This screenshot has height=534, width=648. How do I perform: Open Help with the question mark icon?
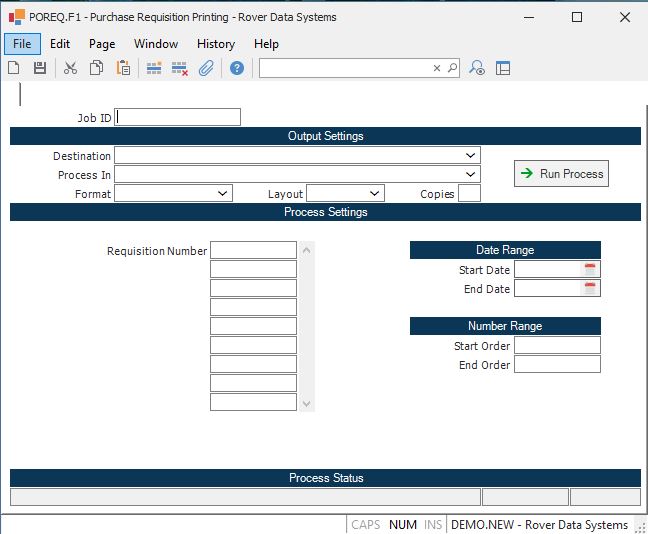pos(237,68)
